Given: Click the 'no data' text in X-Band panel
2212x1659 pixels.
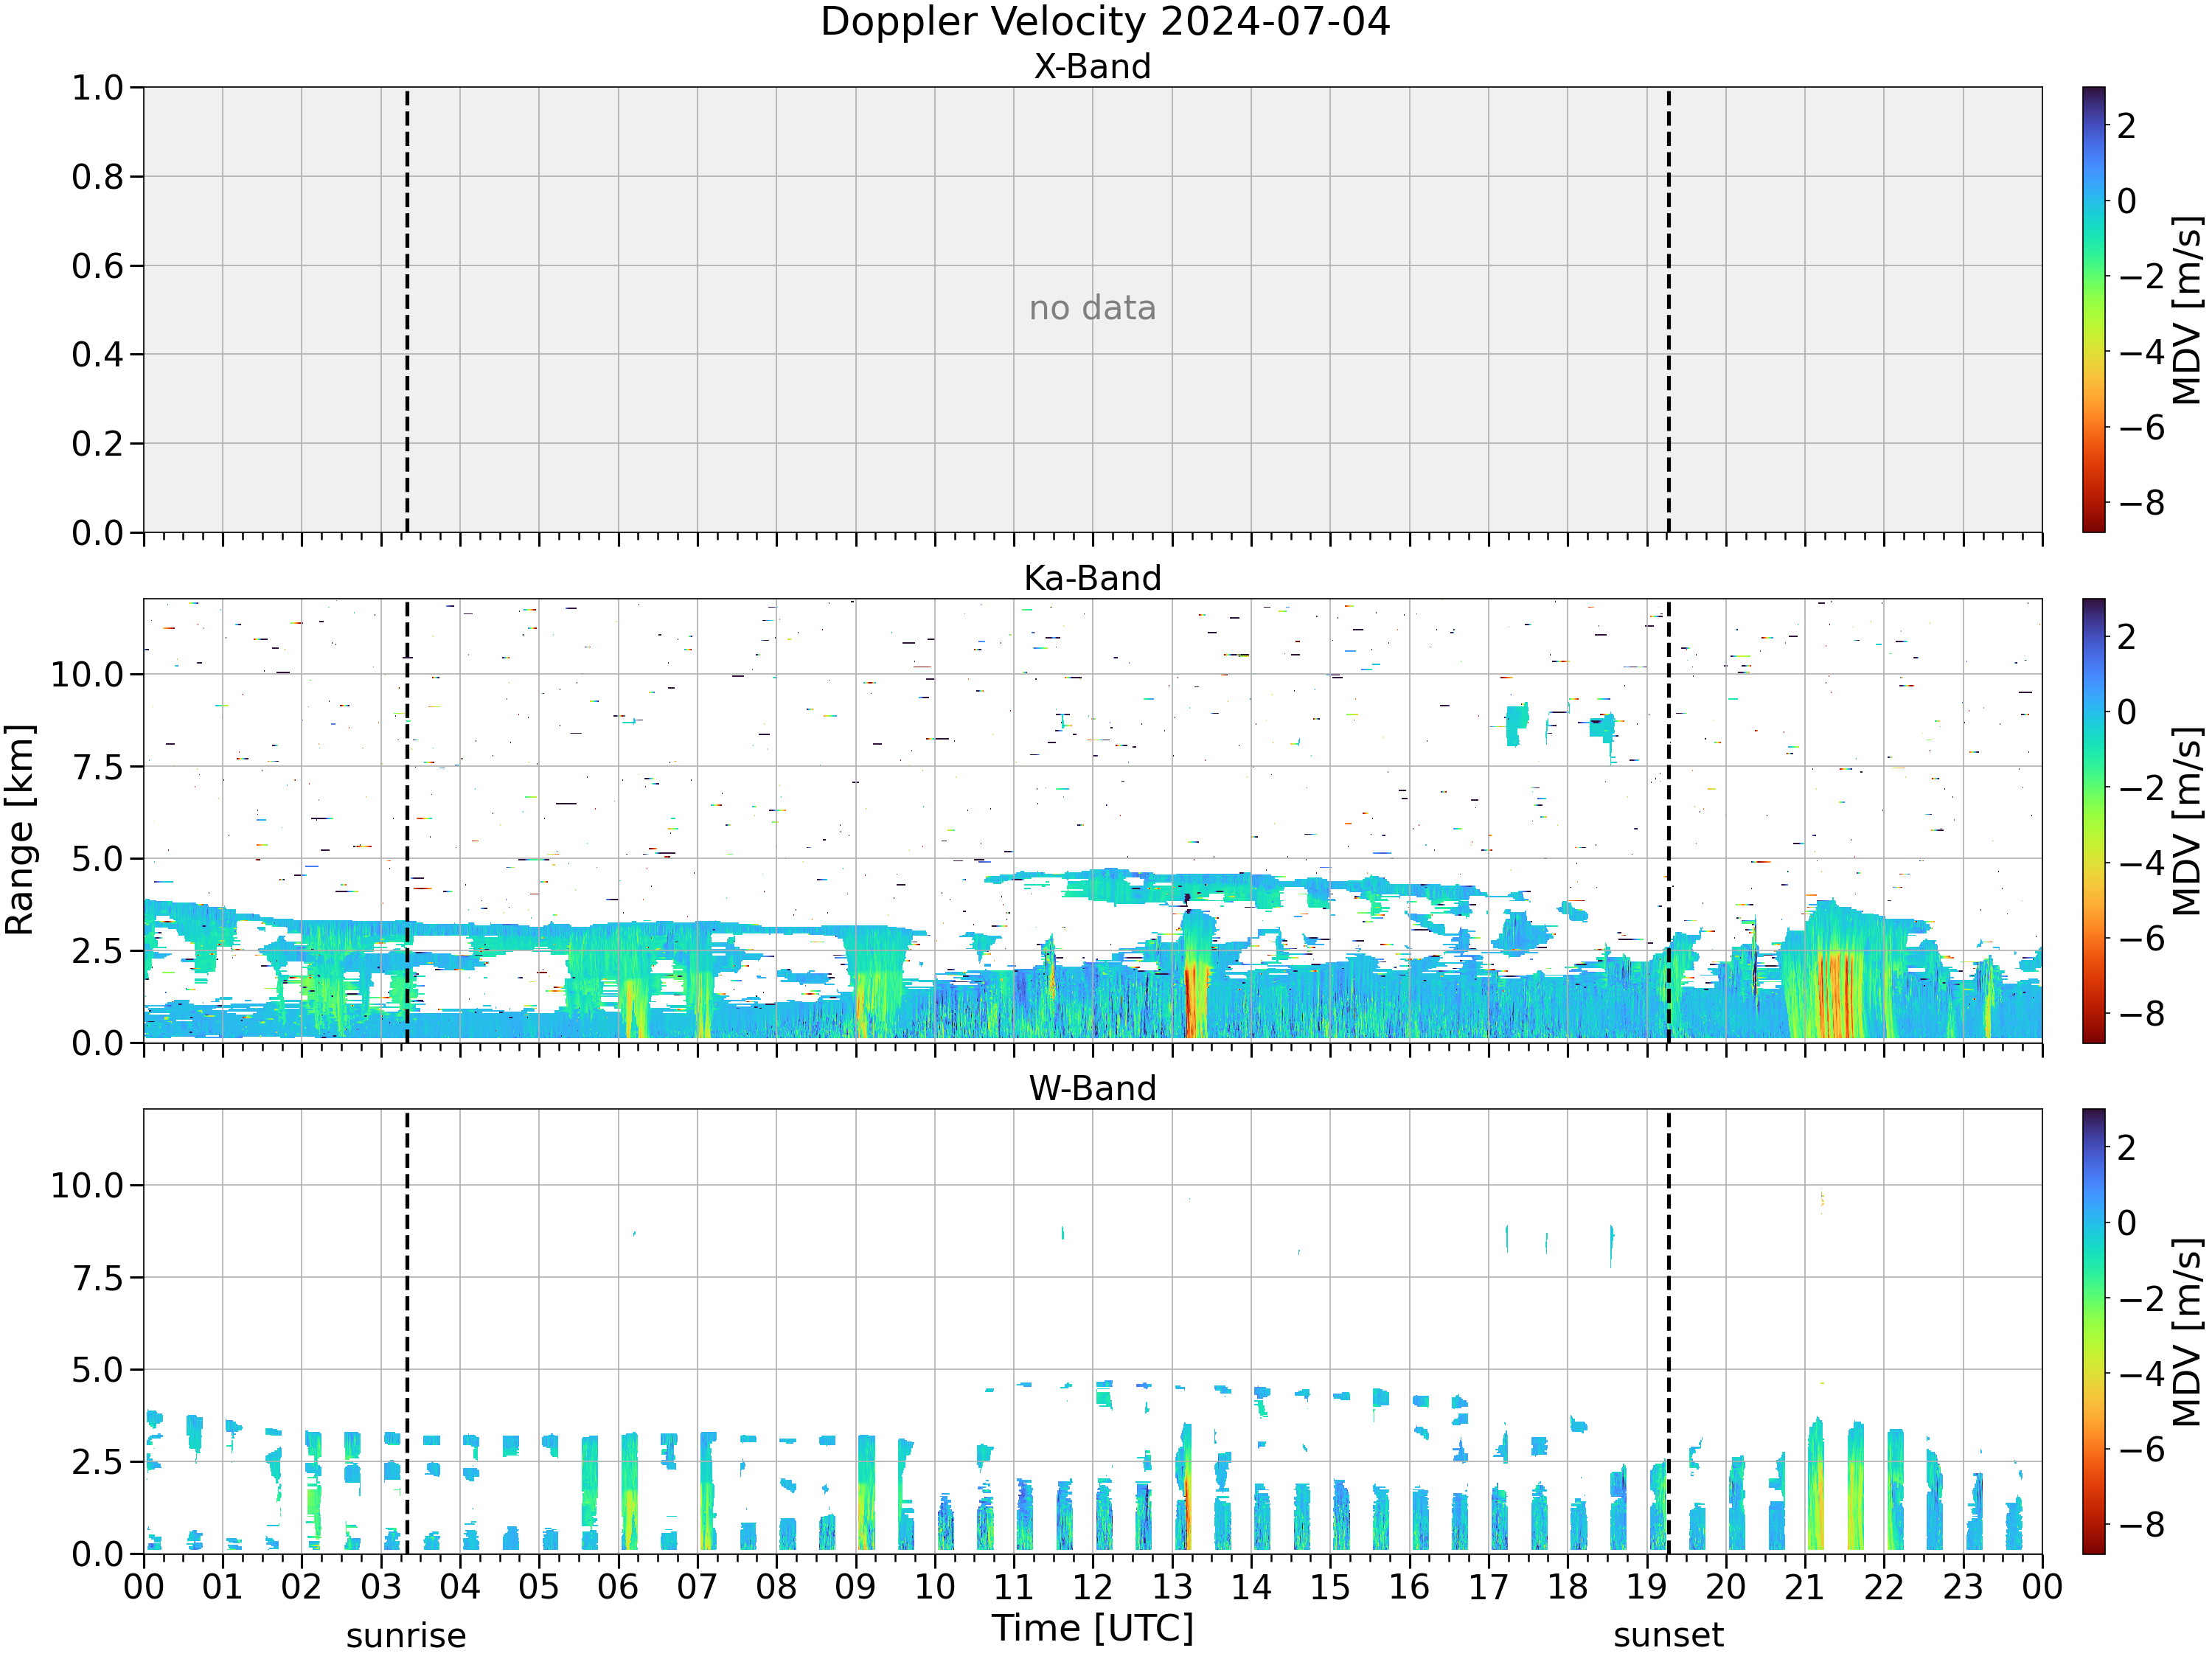Looking at the screenshot, I should [x=1092, y=308].
